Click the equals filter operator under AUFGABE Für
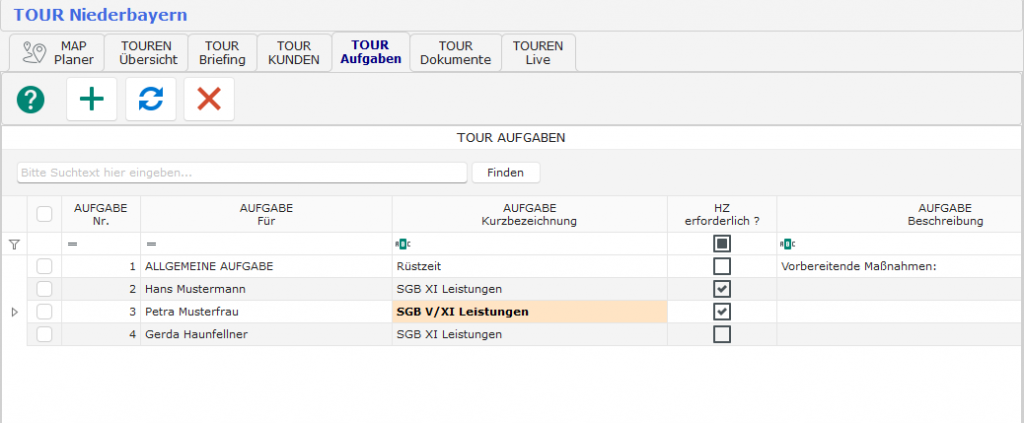The image size is (1024, 423). [x=151, y=244]
